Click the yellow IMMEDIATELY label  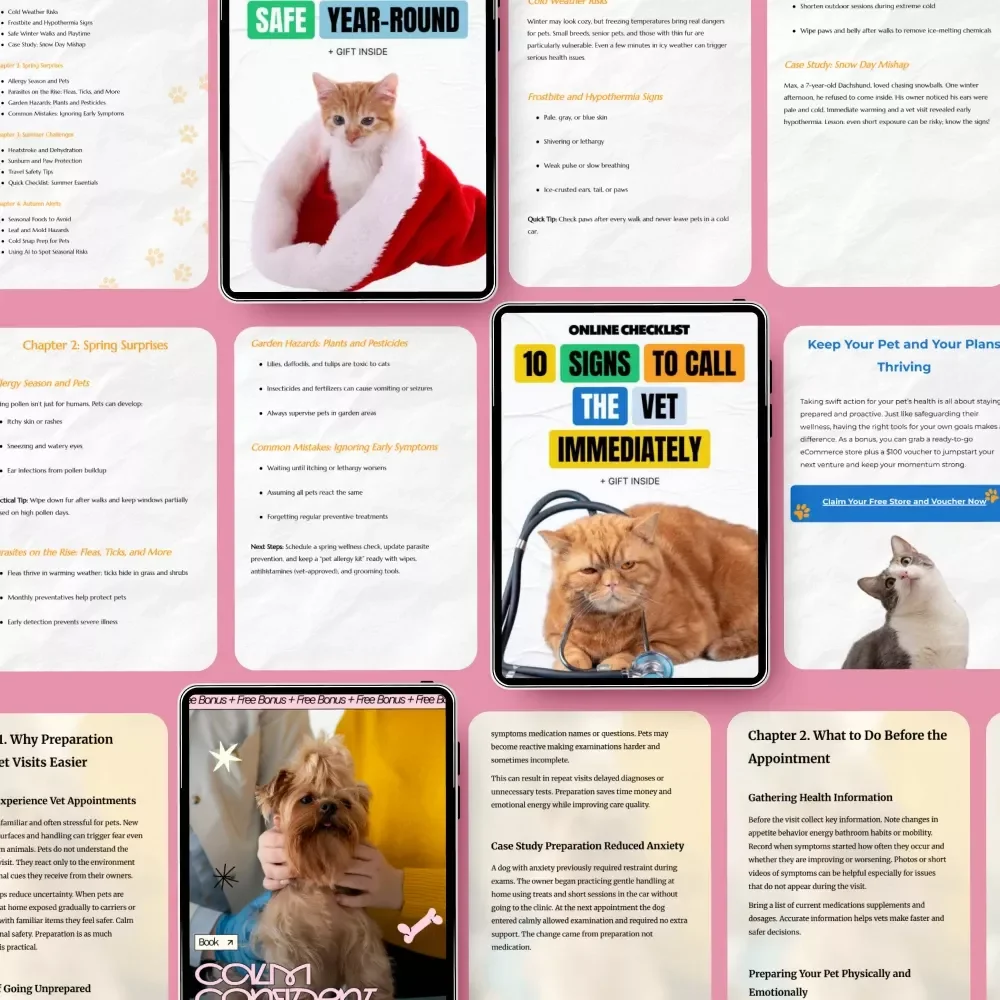click(629, 448)
